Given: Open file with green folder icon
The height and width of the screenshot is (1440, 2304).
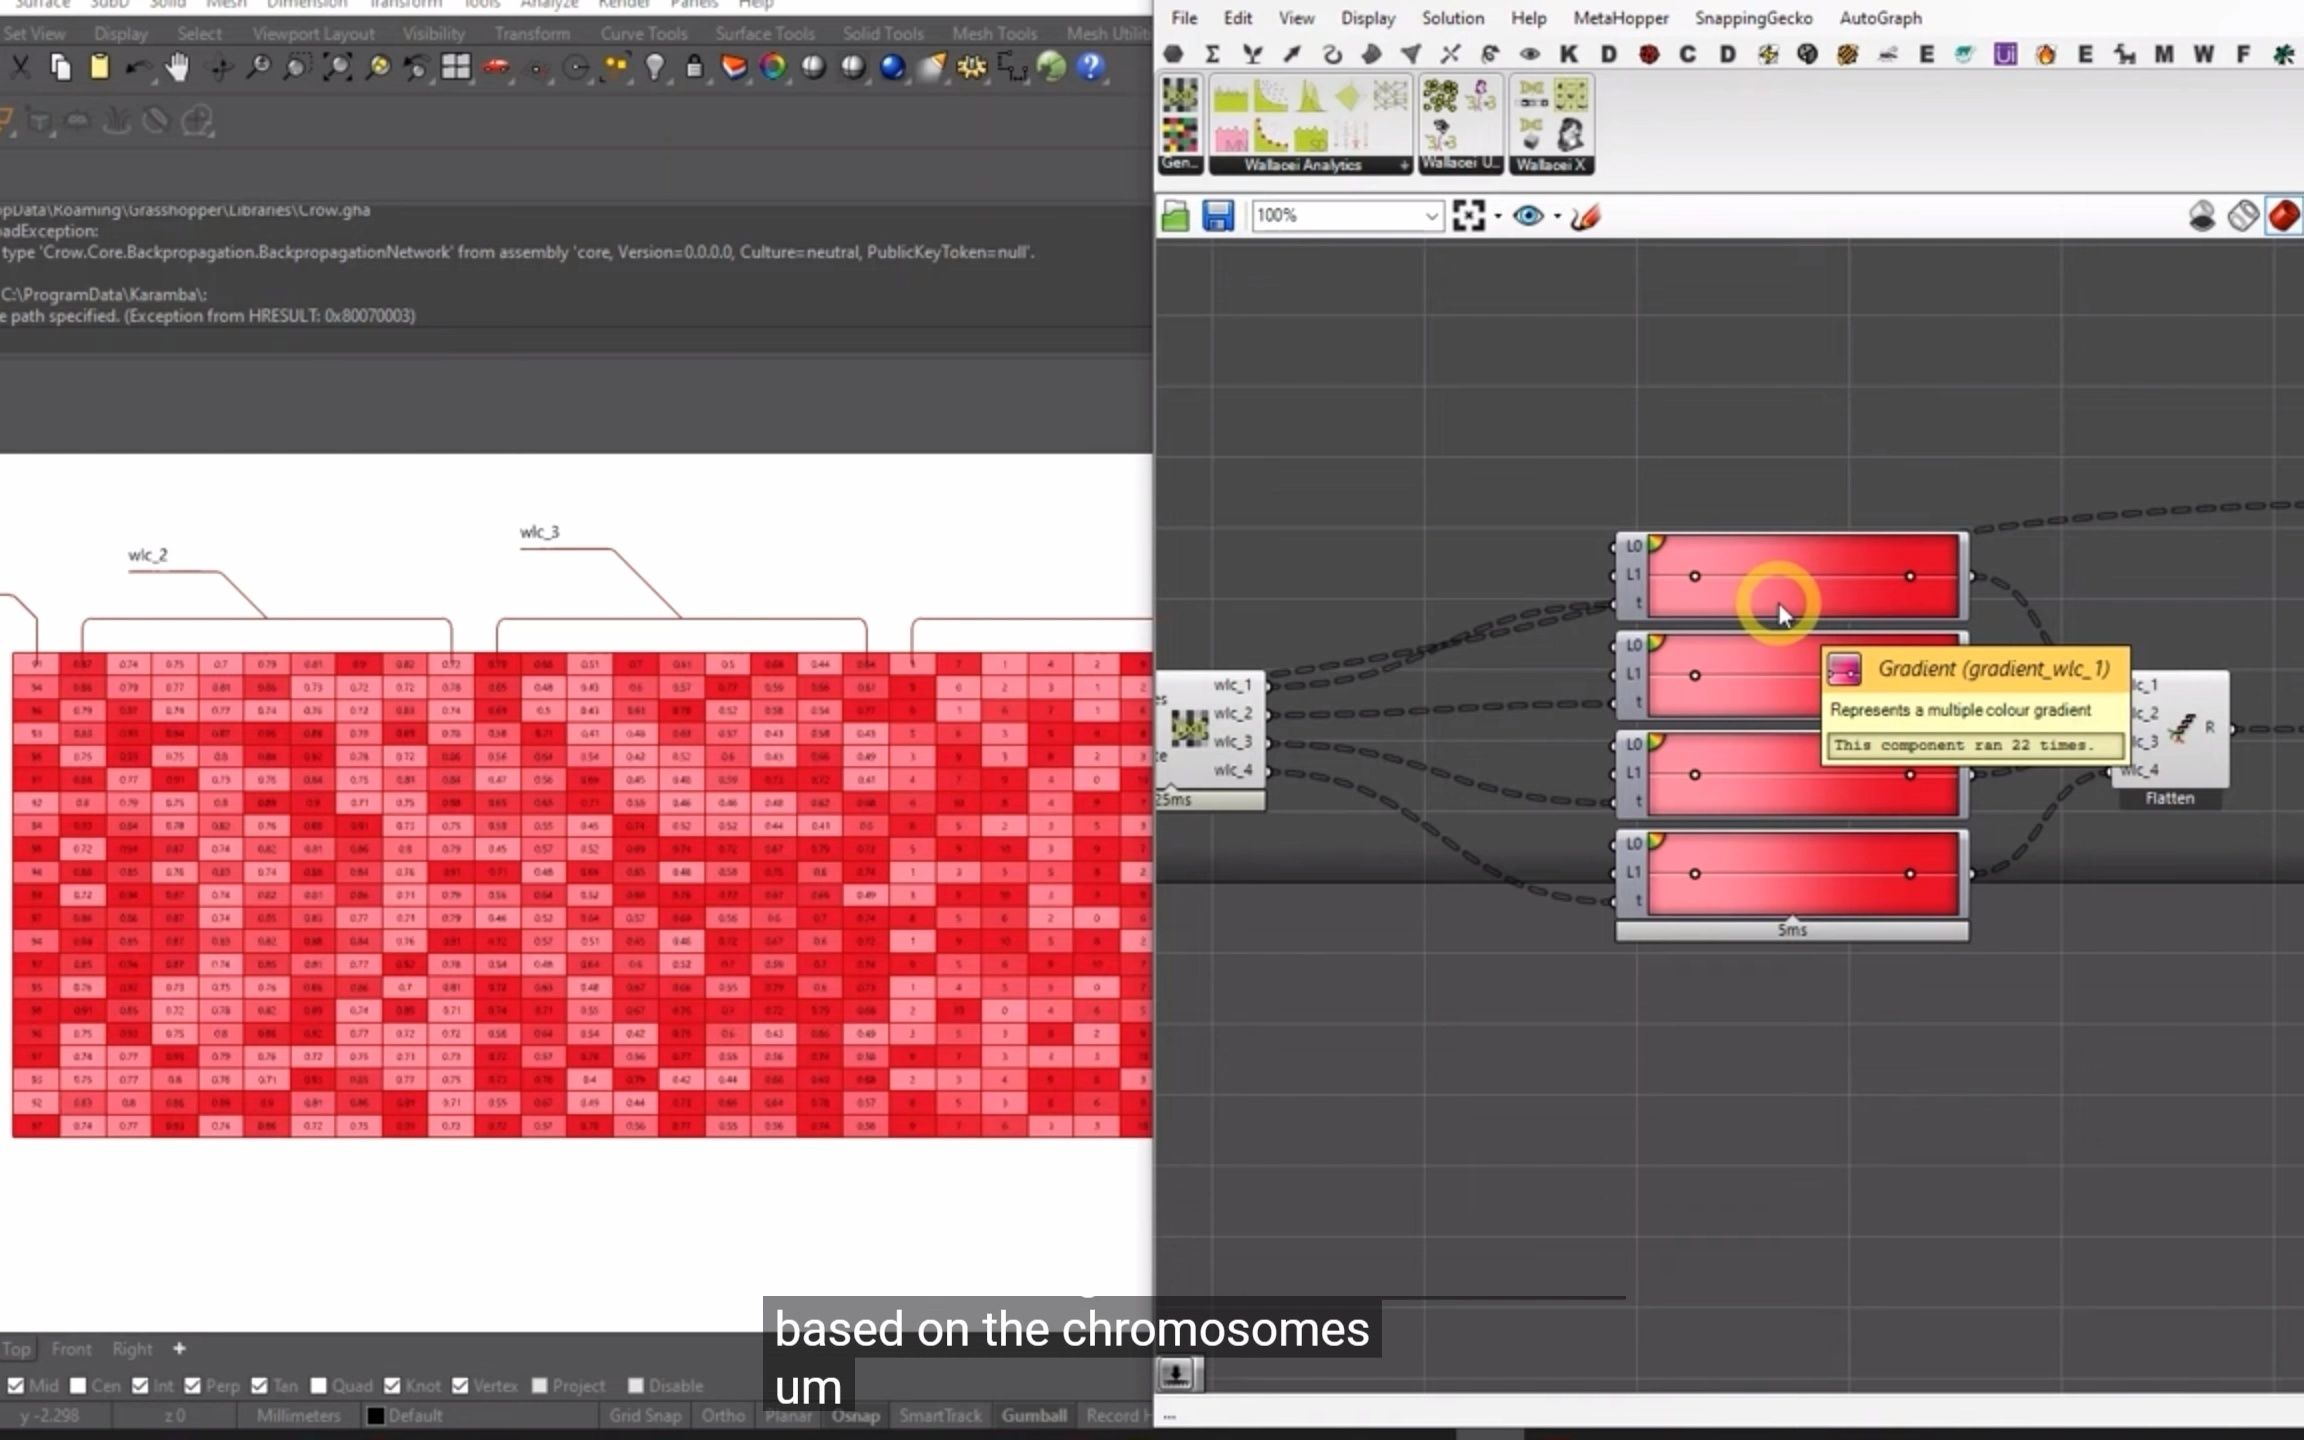Looking at the screenshot, I should [x=1176, y=216].
